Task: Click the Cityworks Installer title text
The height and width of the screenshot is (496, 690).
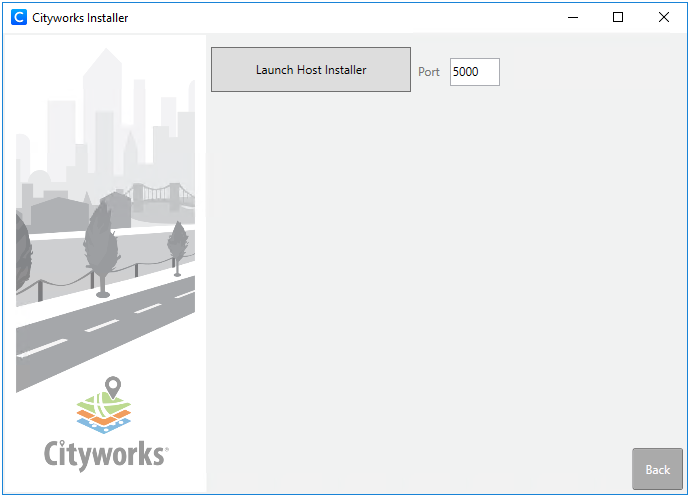Action: (x=80, y=18)
